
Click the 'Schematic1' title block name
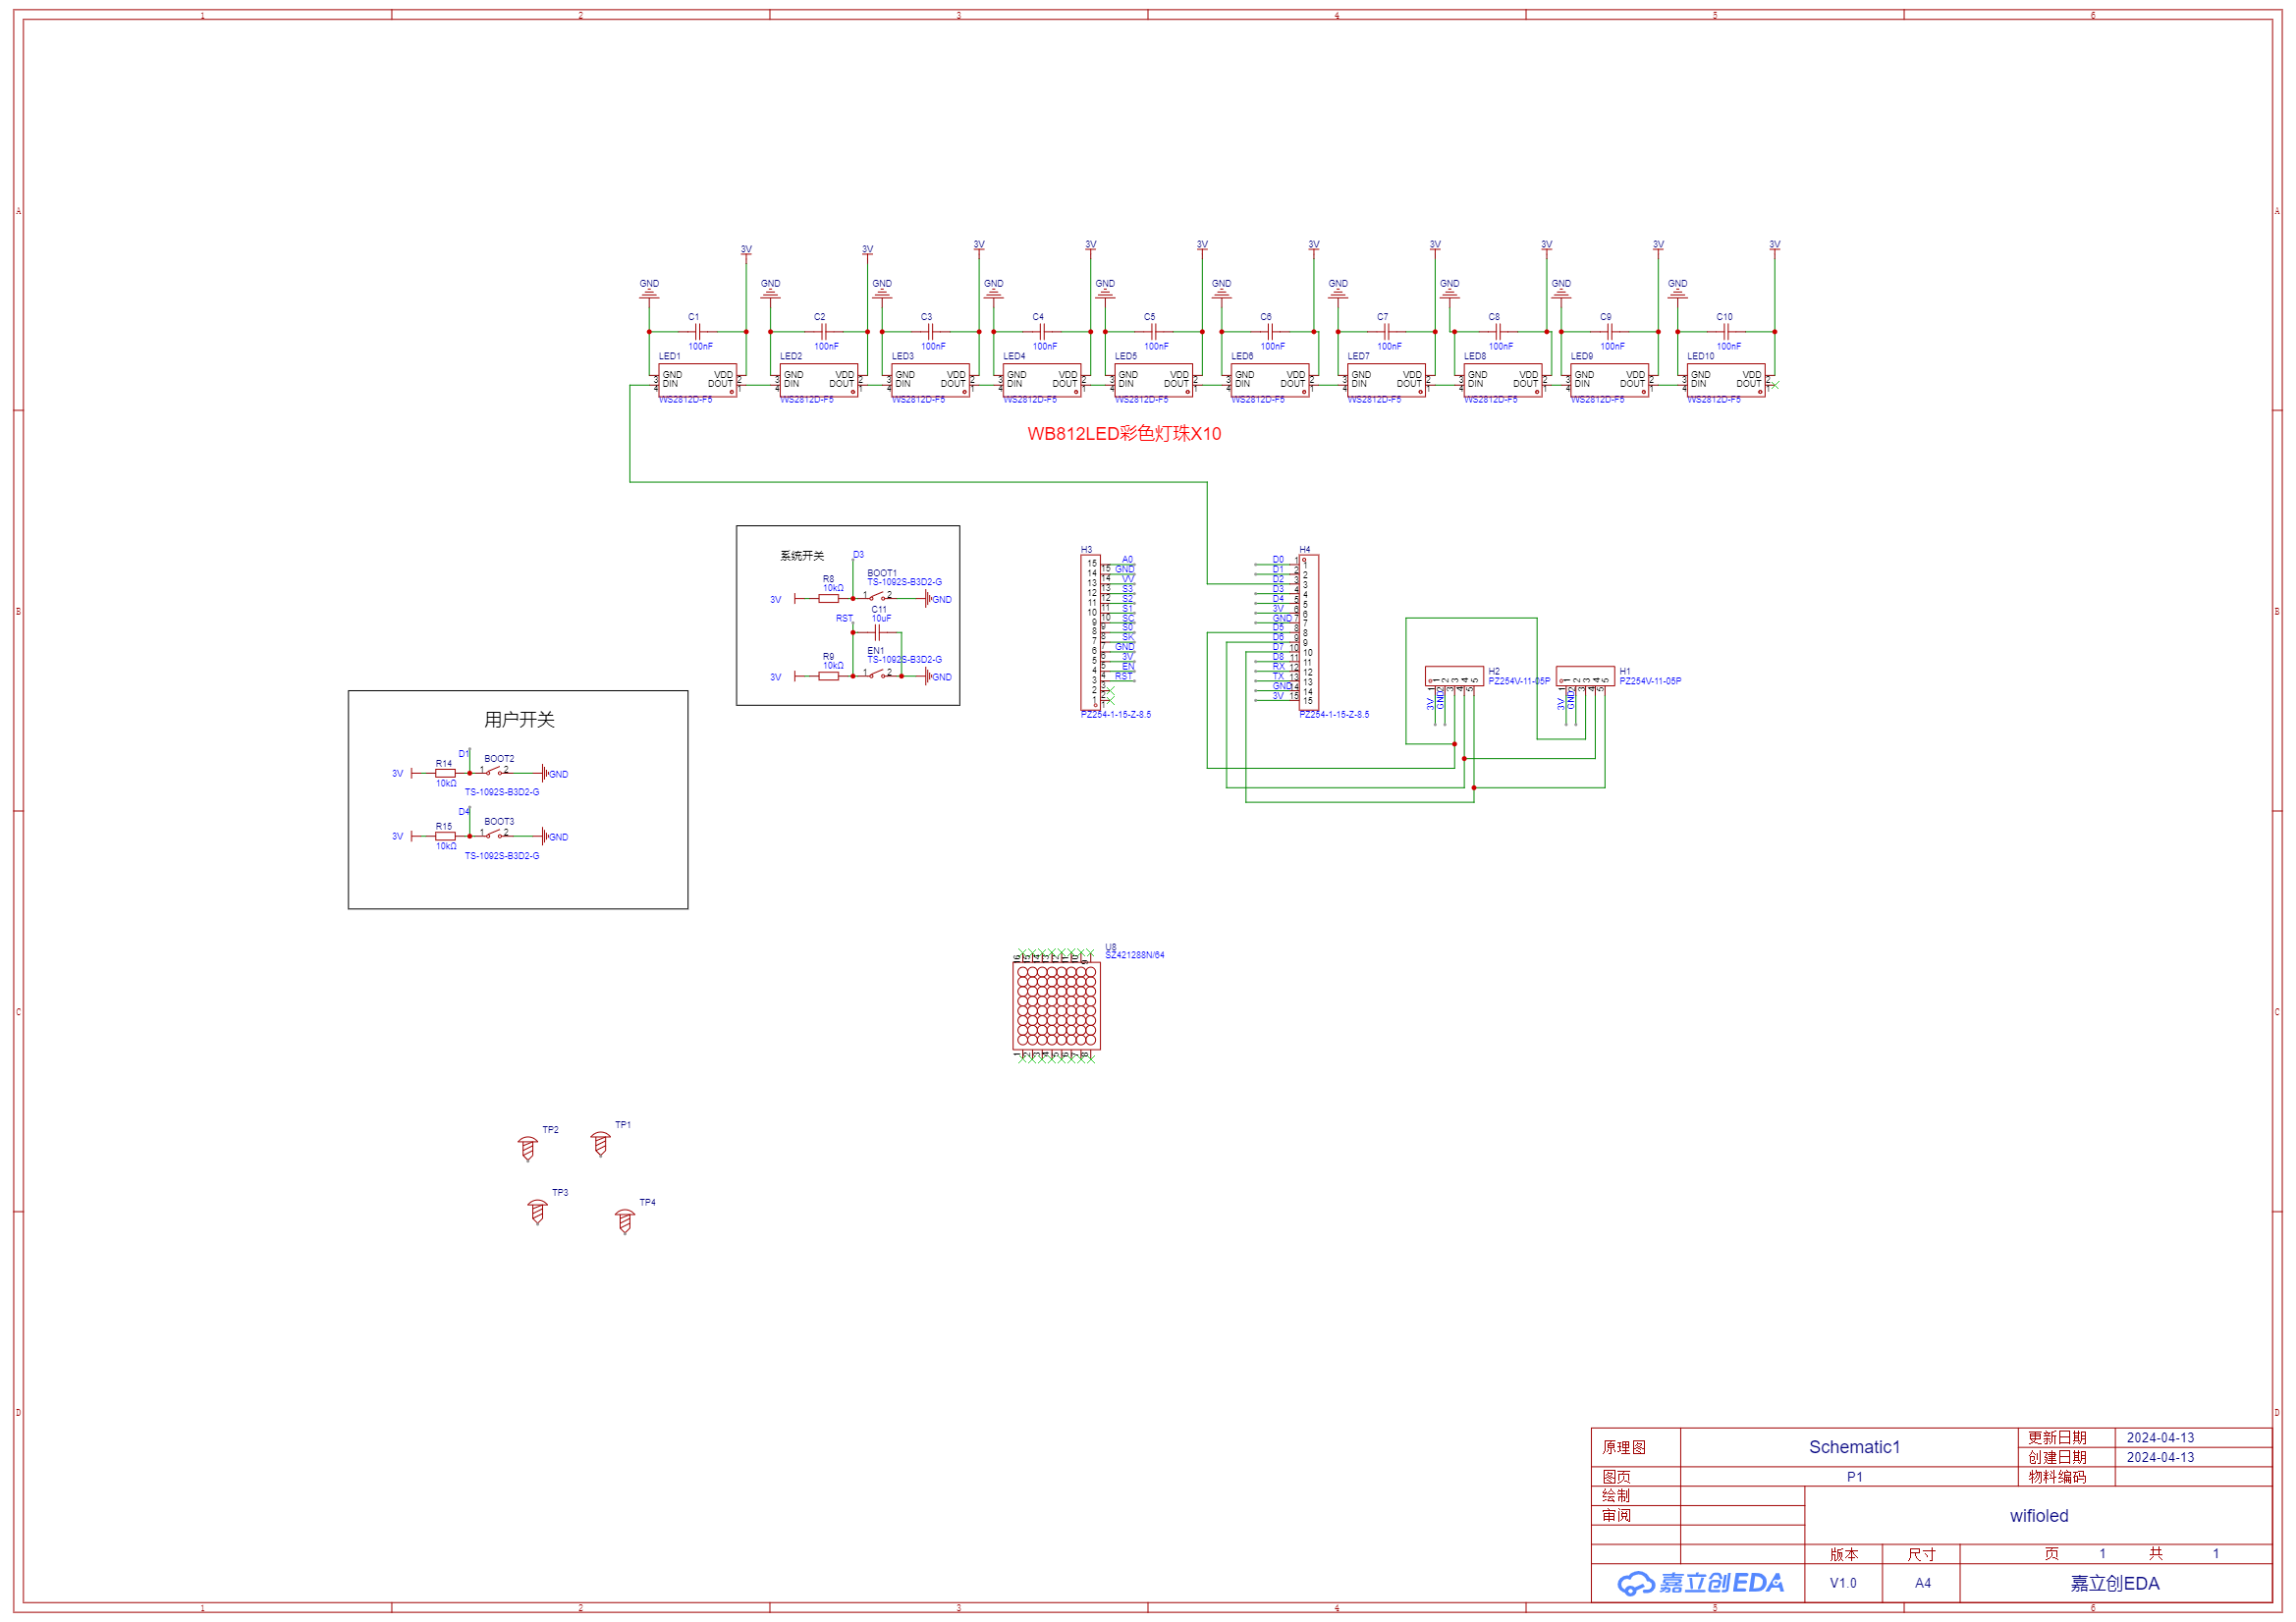coord(1854,1447)
